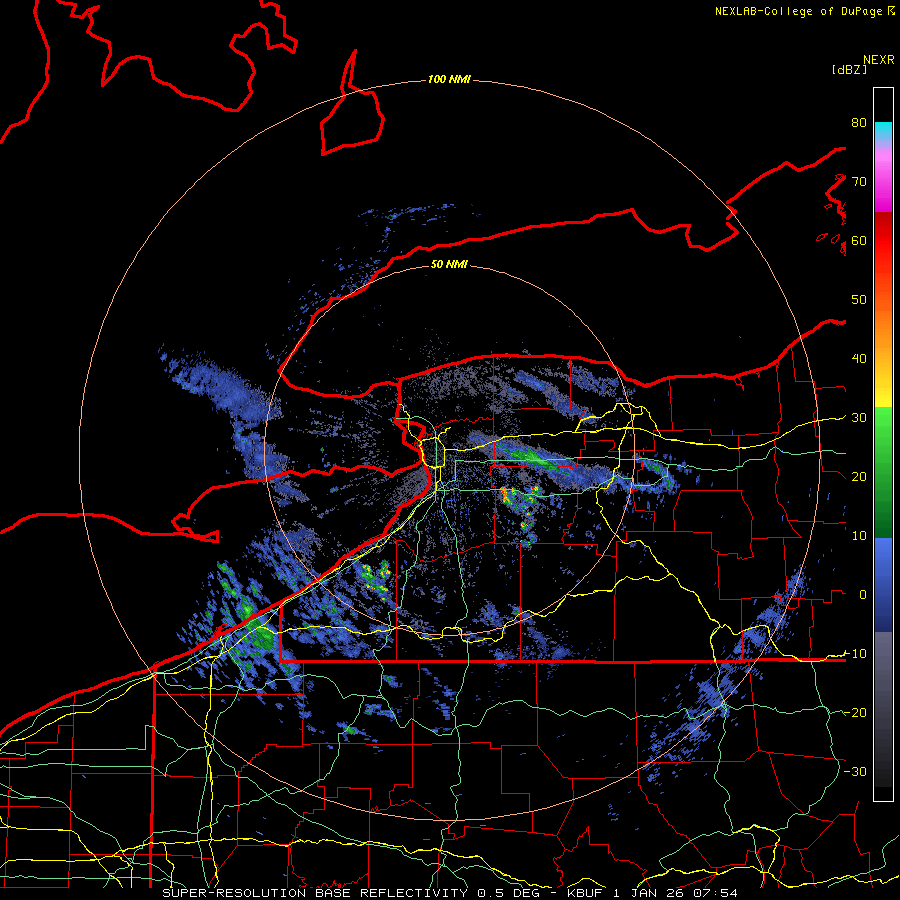
Task: Click the SUPER-RESOLUTION BASE REFLECTIVITY caption text
Action: tap(315, 893)
